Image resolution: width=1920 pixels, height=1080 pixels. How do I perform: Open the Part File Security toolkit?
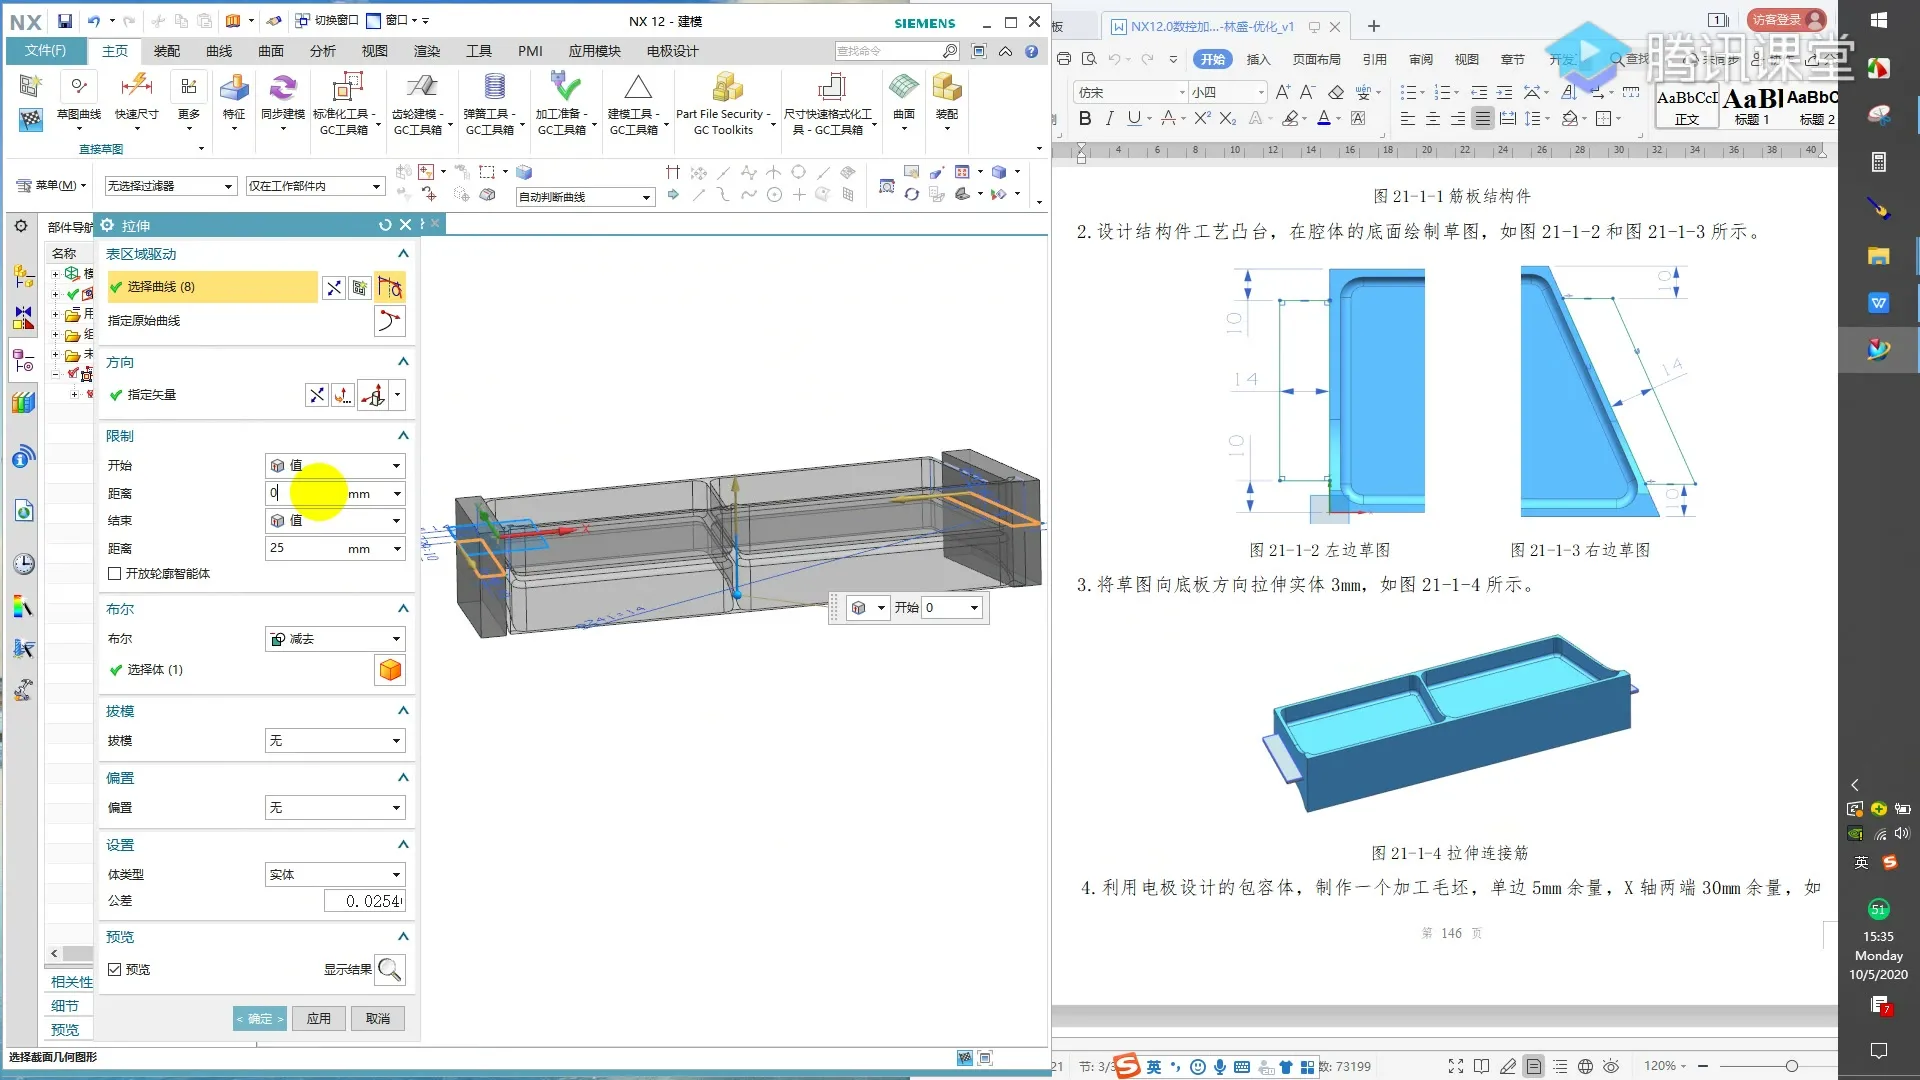point(726,88)
